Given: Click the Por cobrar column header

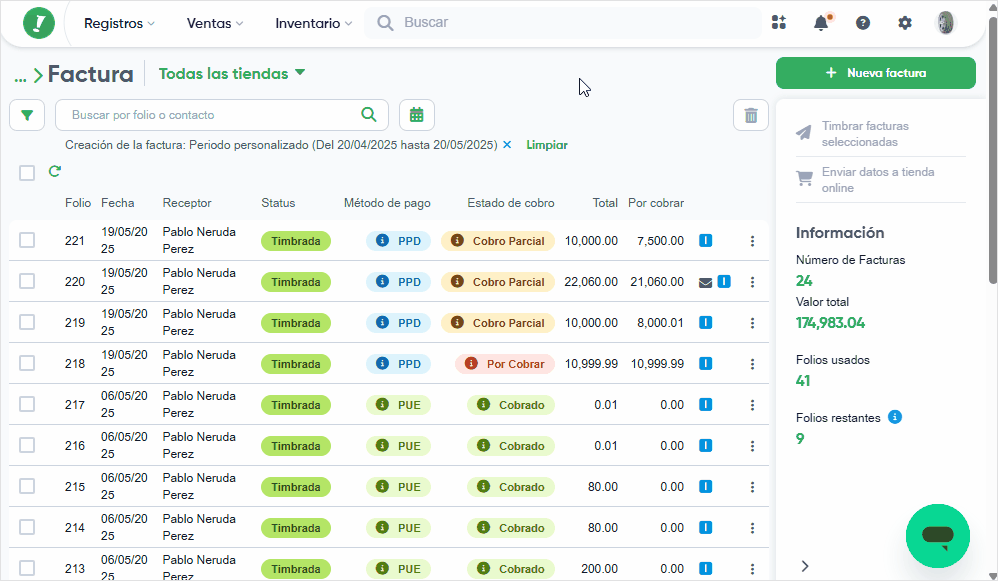Looking at the screenshot, I should point(656,203).
